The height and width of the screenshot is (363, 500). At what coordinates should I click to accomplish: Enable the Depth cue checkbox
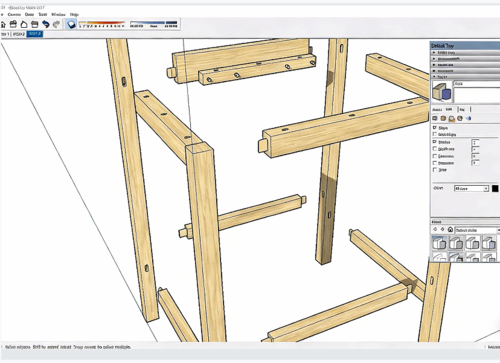[435, 149]
